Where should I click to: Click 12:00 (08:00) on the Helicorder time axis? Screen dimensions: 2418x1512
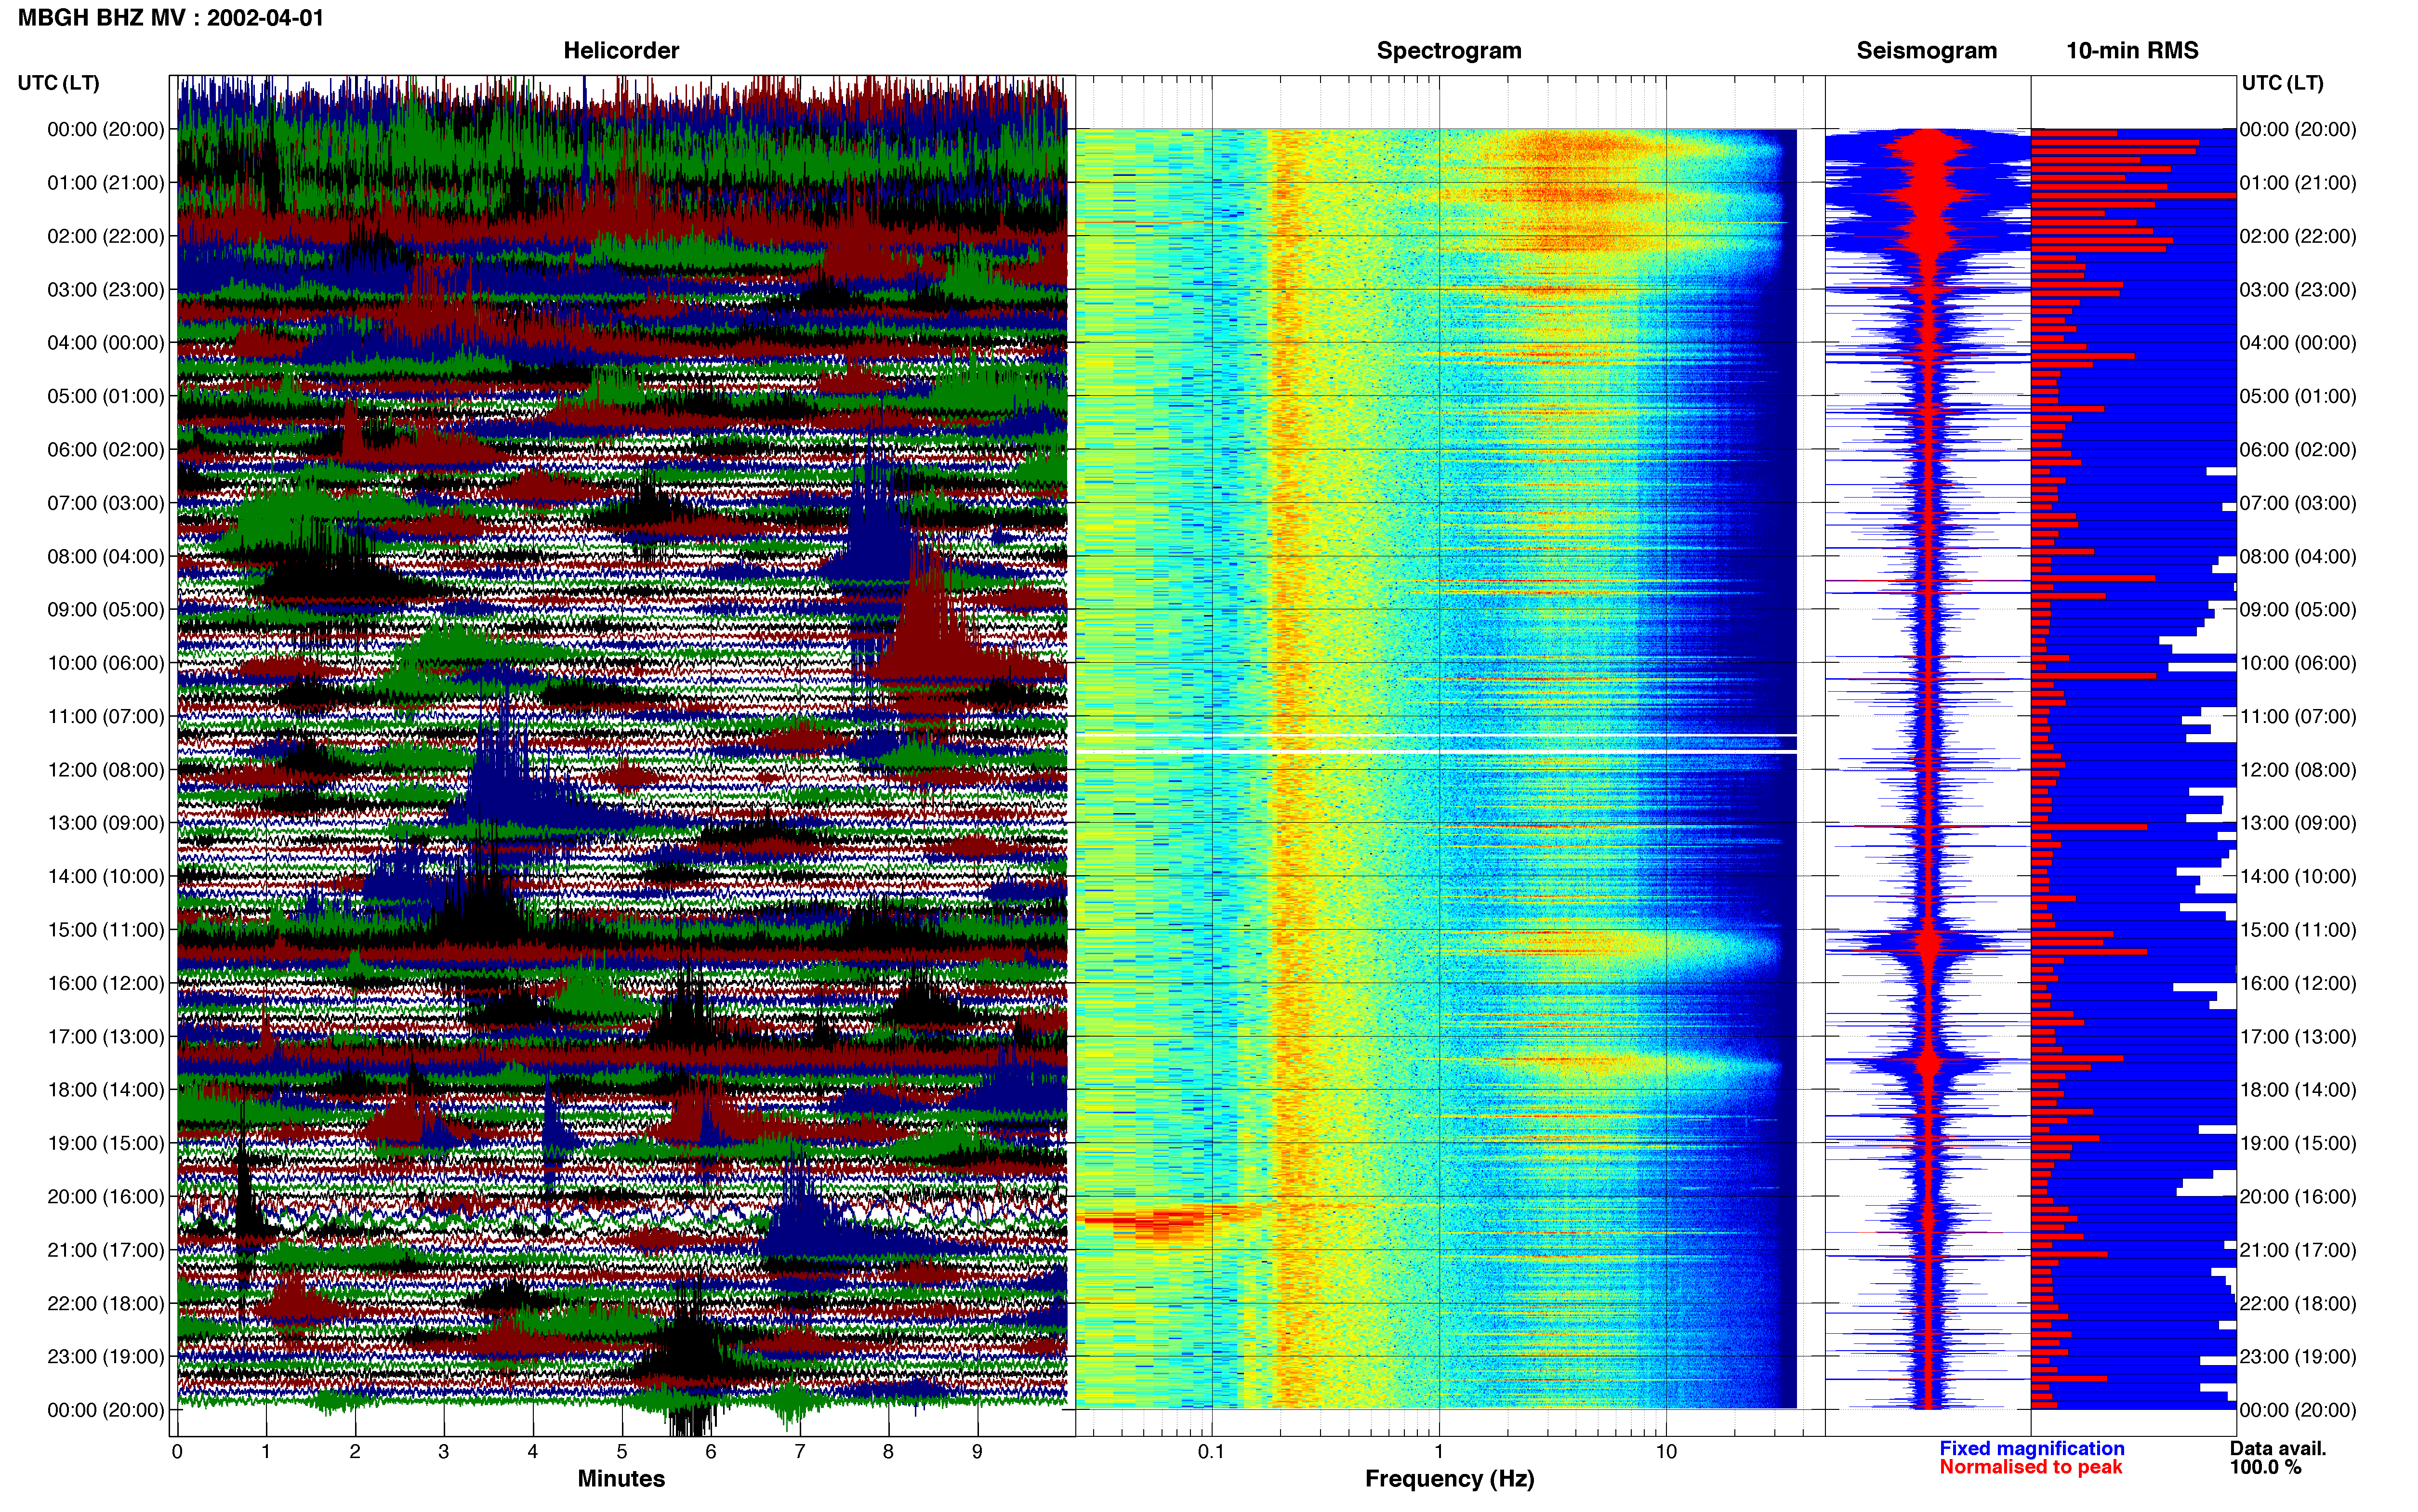pyautogui.click(x=106, y=770)
